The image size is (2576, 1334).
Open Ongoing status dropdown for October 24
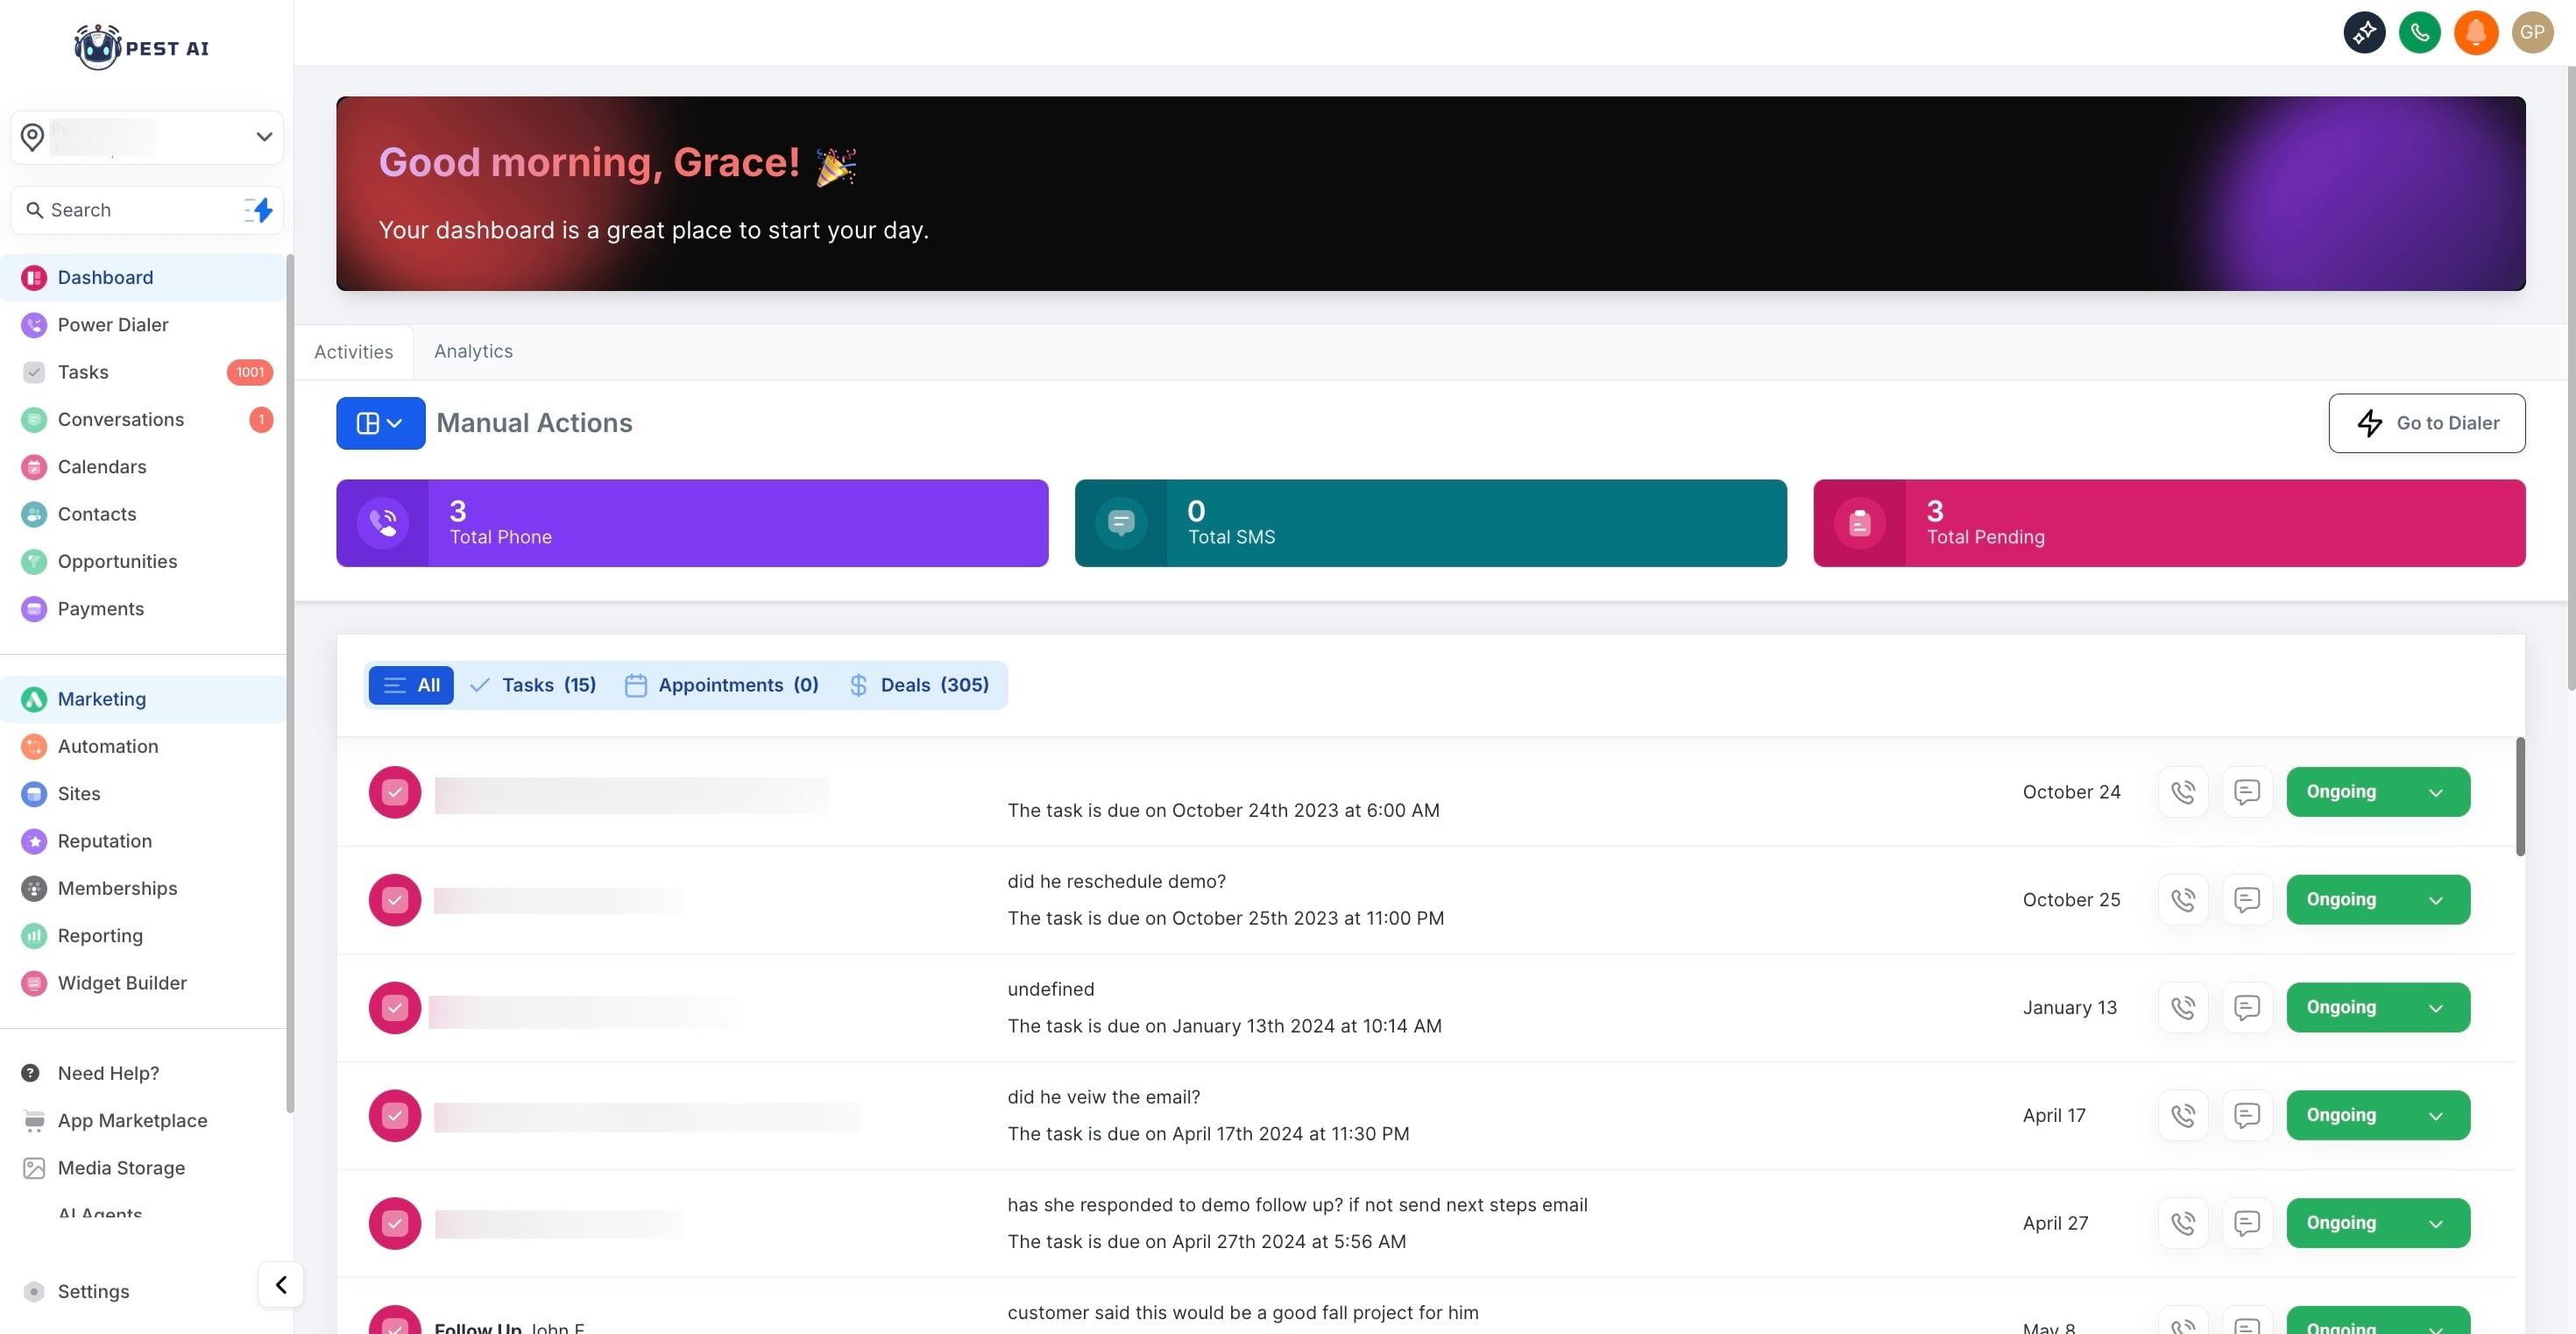click(2378, 792)
